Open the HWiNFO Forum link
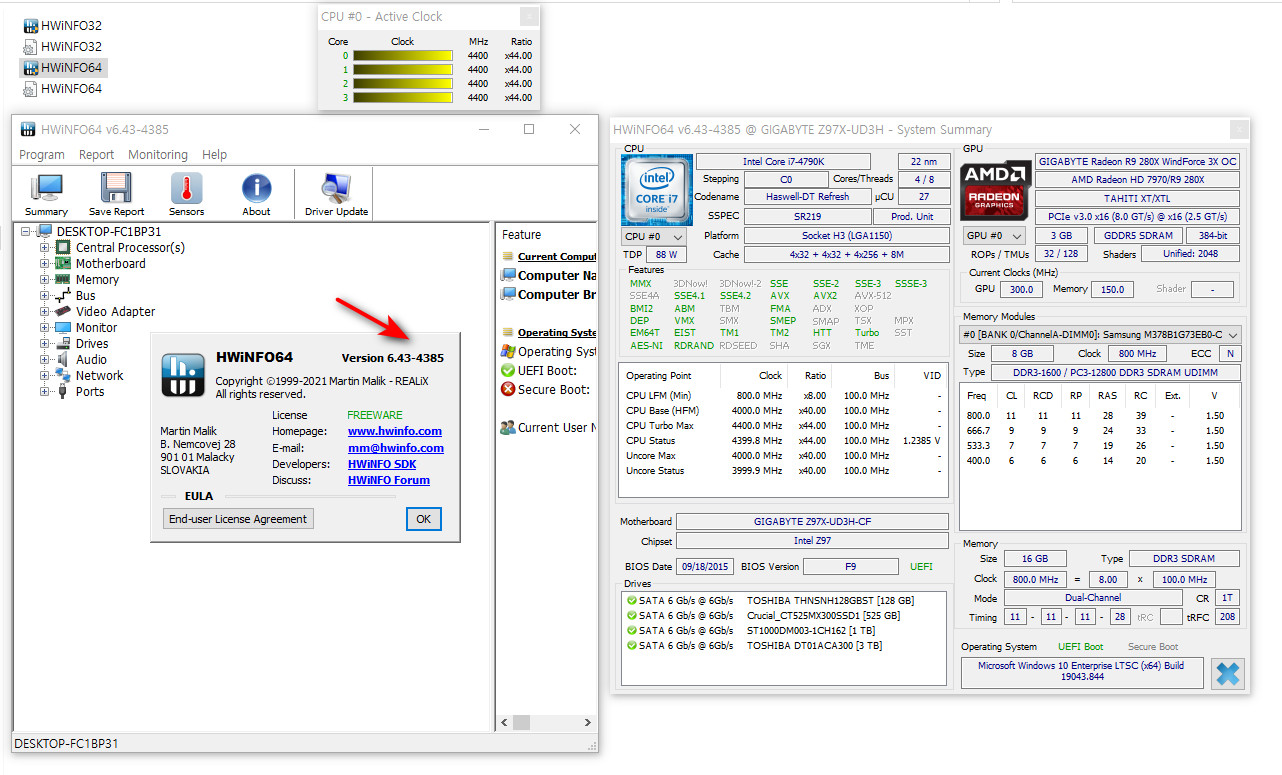Viewport: 1282px width, 775px height. click(x=389, y=480)
